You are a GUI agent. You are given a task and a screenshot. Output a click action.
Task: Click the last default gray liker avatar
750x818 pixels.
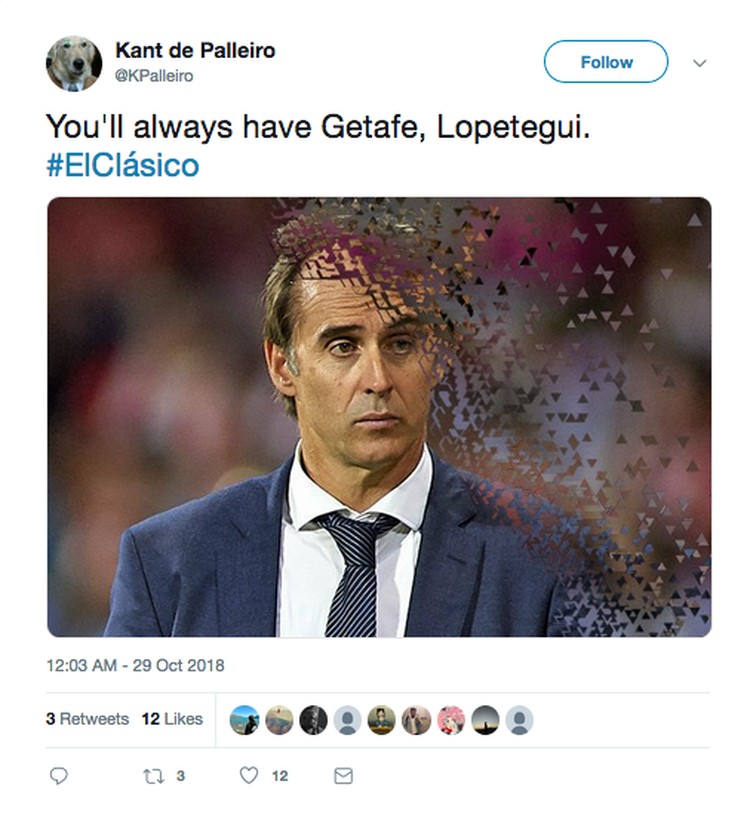pyautogui.click(x=519, y=720)
